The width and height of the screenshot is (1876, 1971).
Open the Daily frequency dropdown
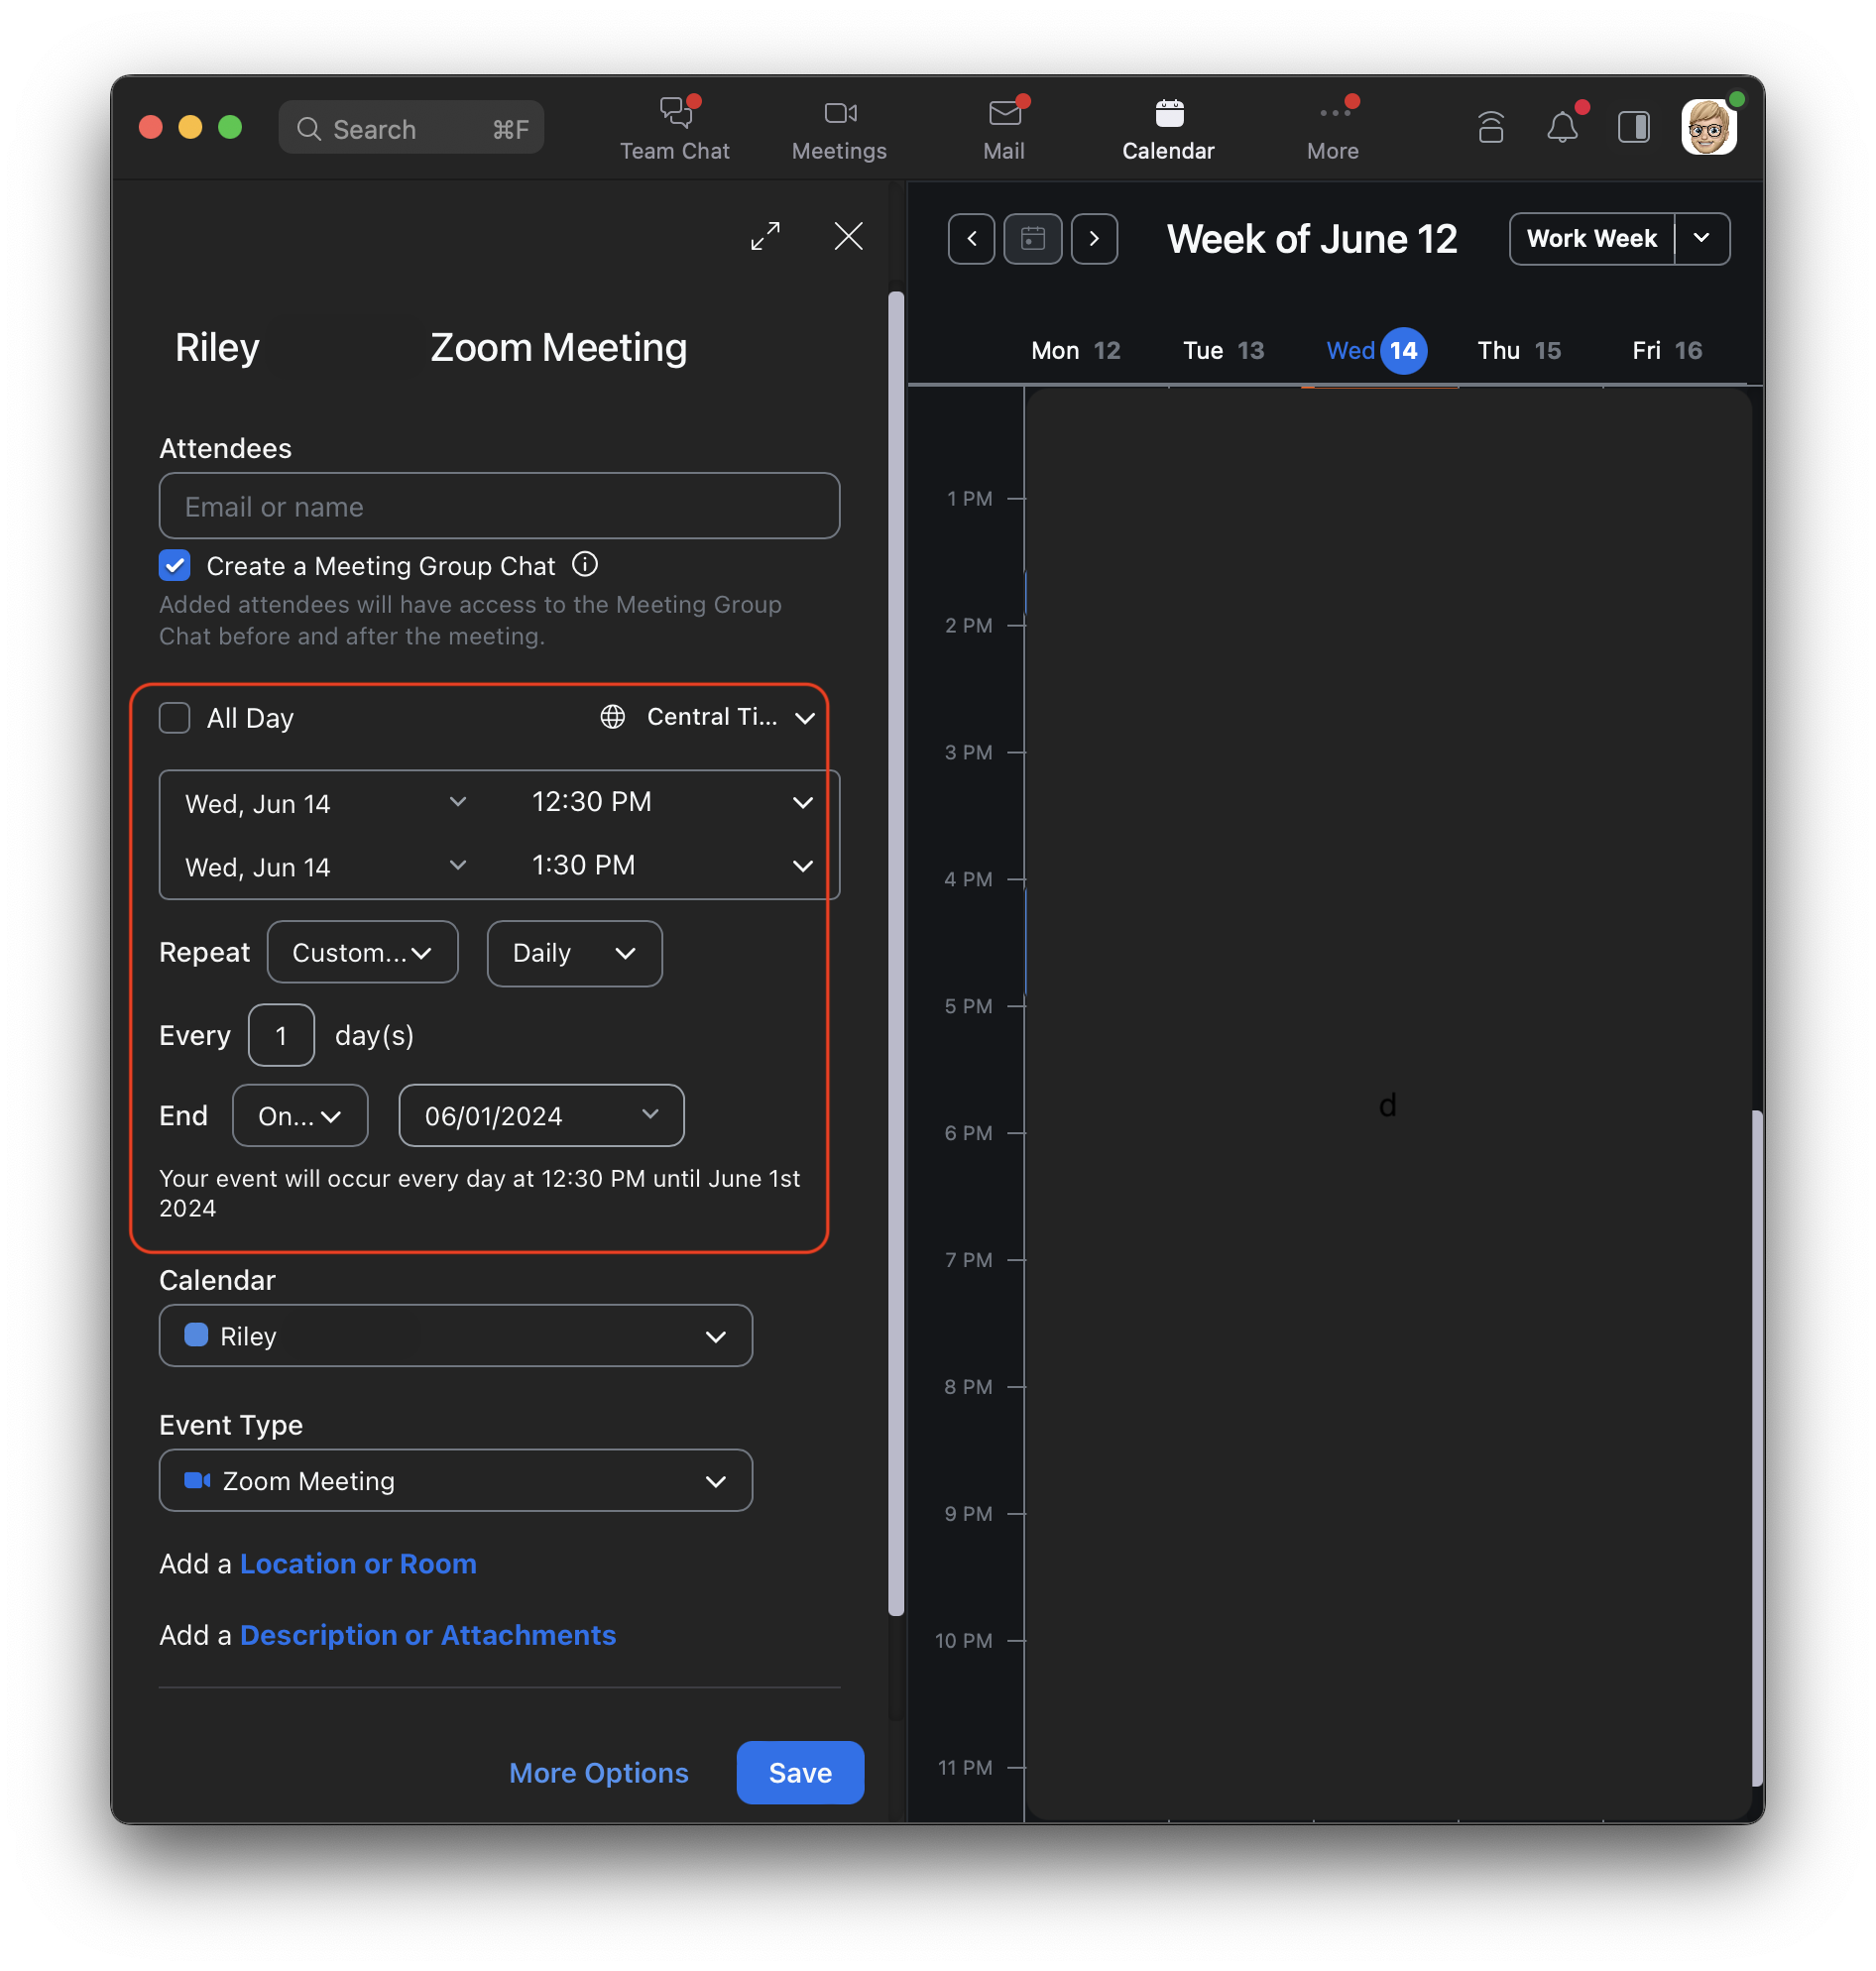pyautogui.click(x=574, y=953)
